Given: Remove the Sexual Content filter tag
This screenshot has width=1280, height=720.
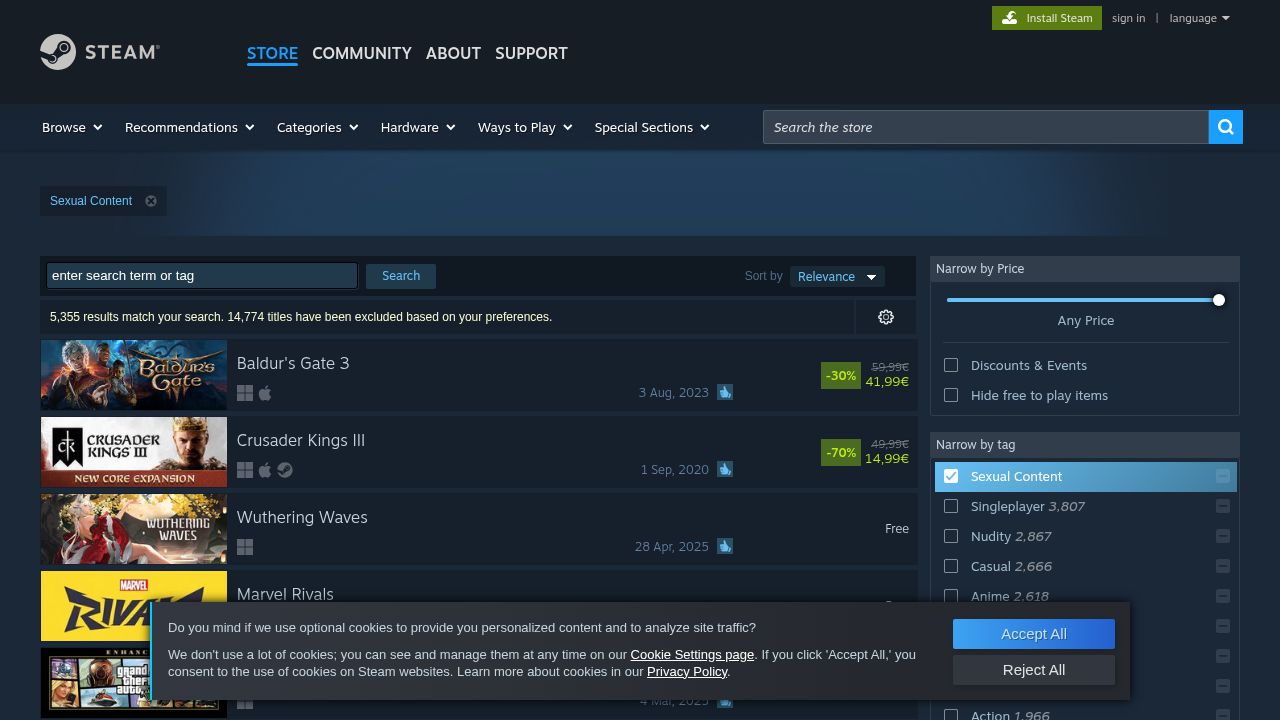Looking at the screenshot, I should [151, 201].
